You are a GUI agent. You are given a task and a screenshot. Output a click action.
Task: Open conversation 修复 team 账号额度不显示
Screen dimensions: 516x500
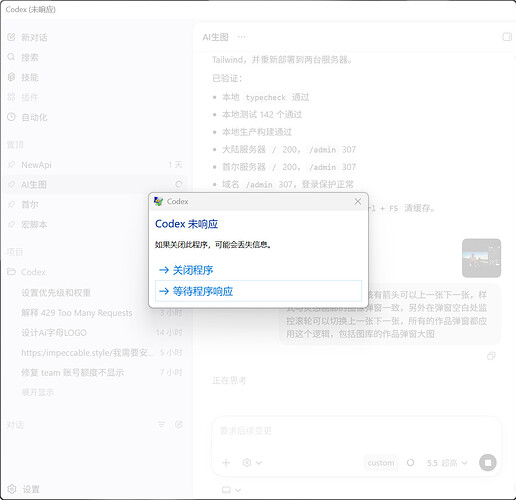(x=73, y=373)
